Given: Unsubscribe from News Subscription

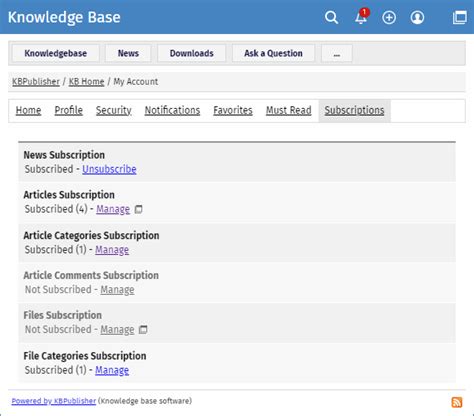Looking at the screenshot, I should coord(109,169).
